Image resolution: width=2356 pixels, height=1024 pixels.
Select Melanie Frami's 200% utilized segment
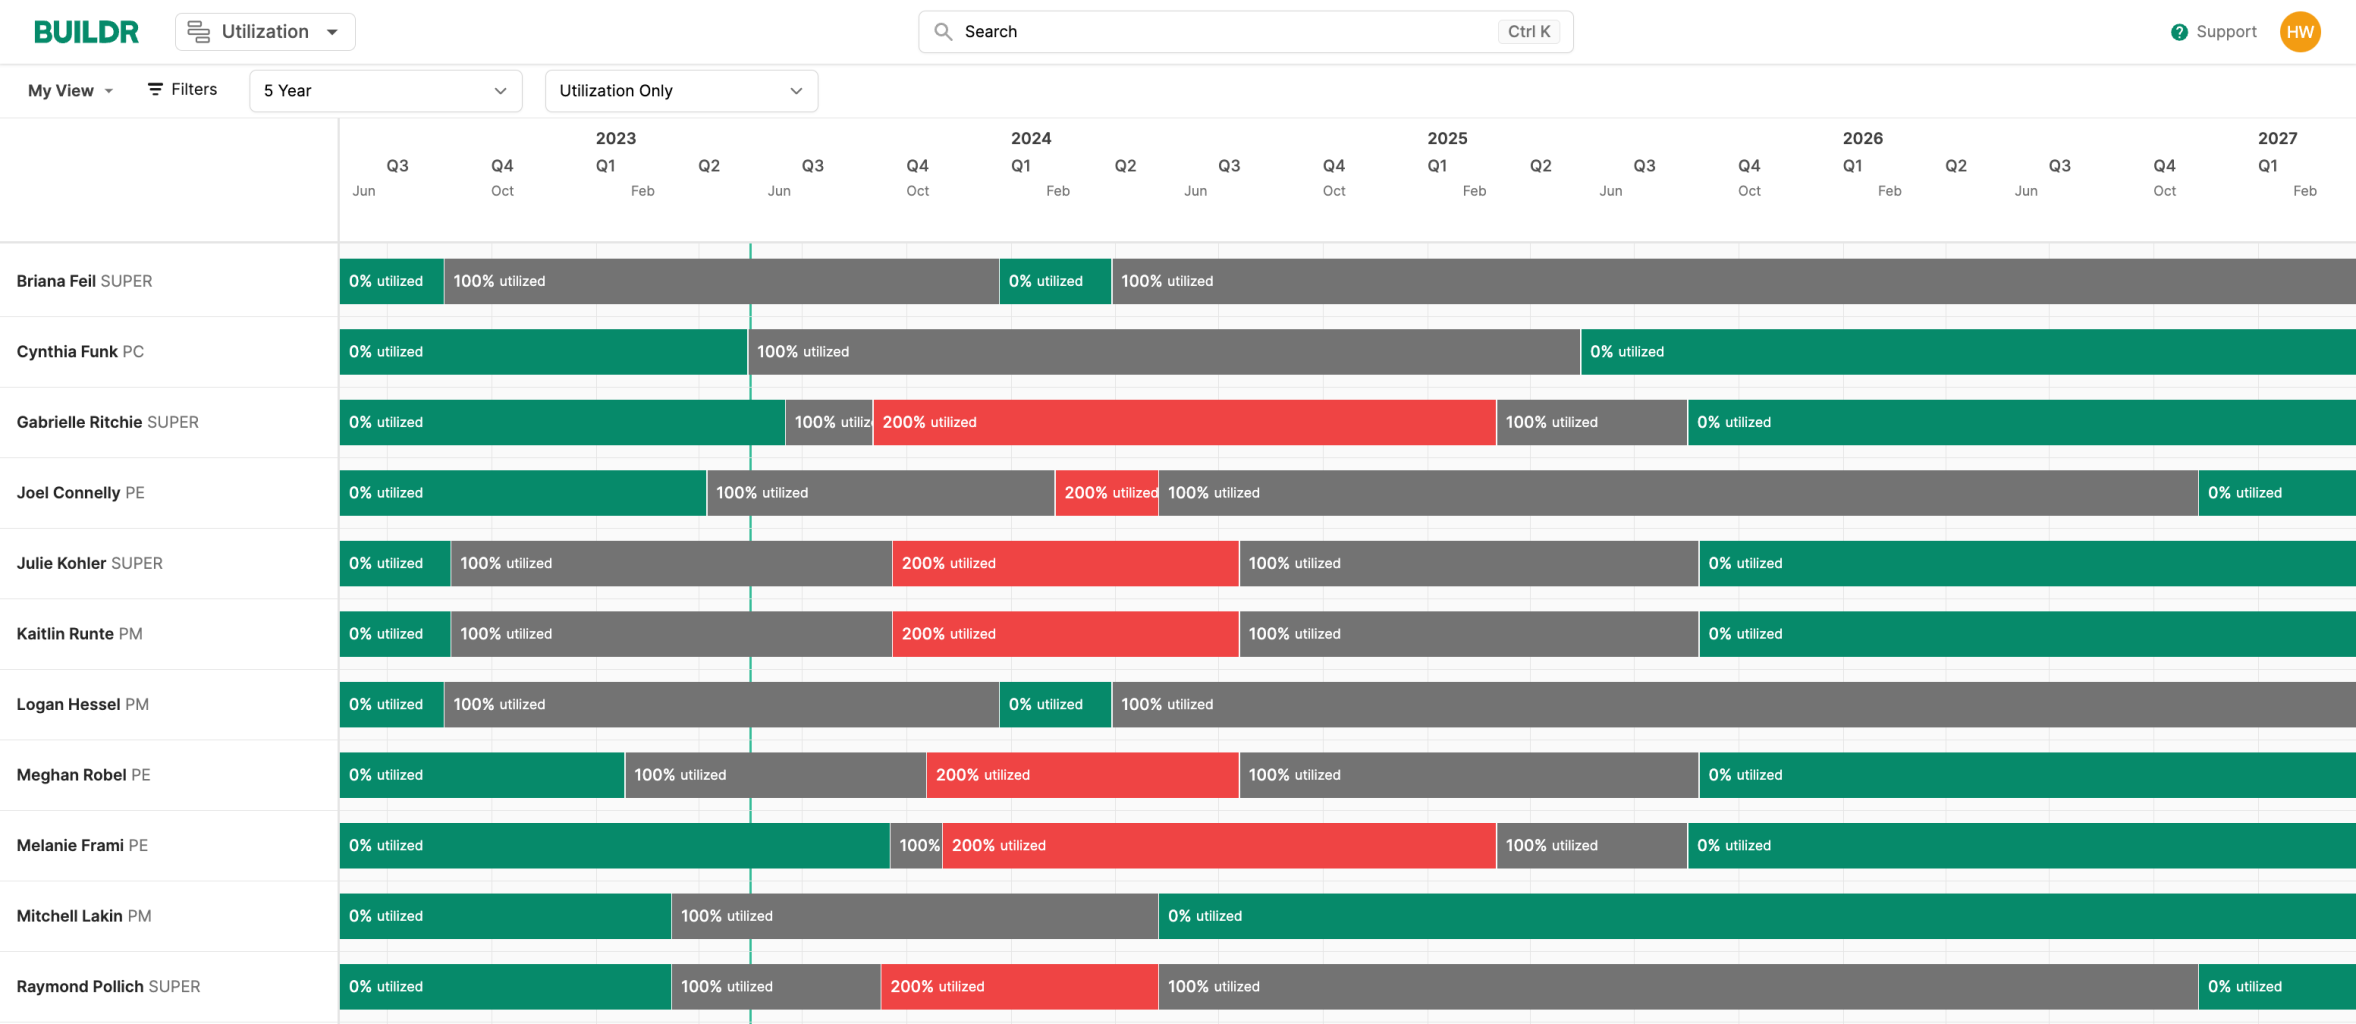click(1216, 845)
